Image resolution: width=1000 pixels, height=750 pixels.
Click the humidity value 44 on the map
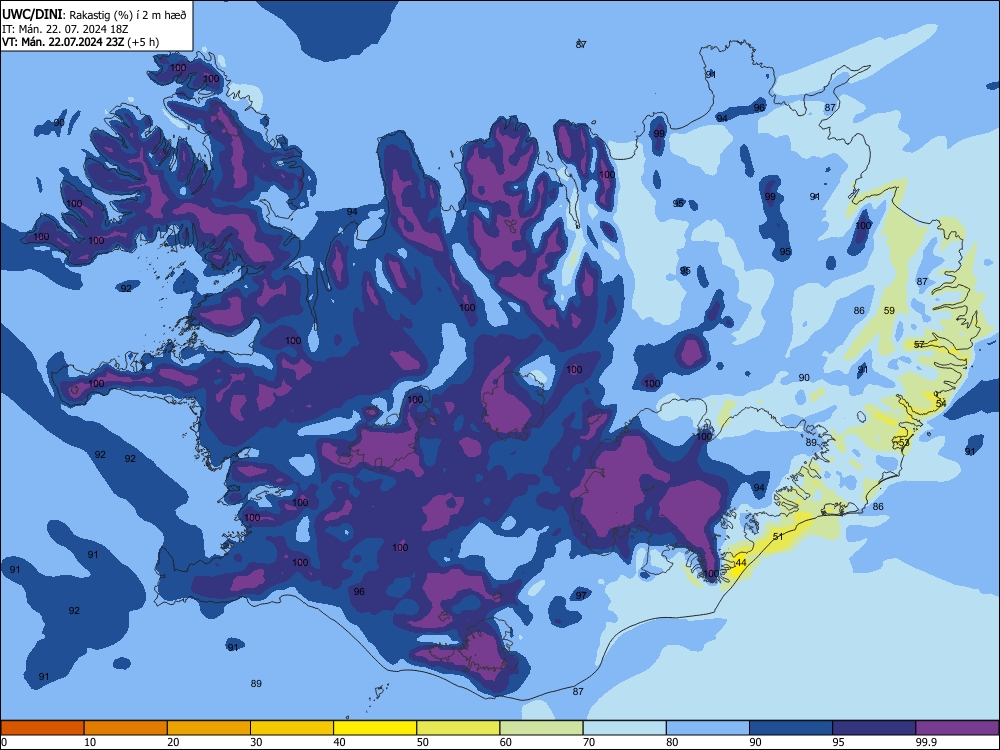tap(740, 562)
